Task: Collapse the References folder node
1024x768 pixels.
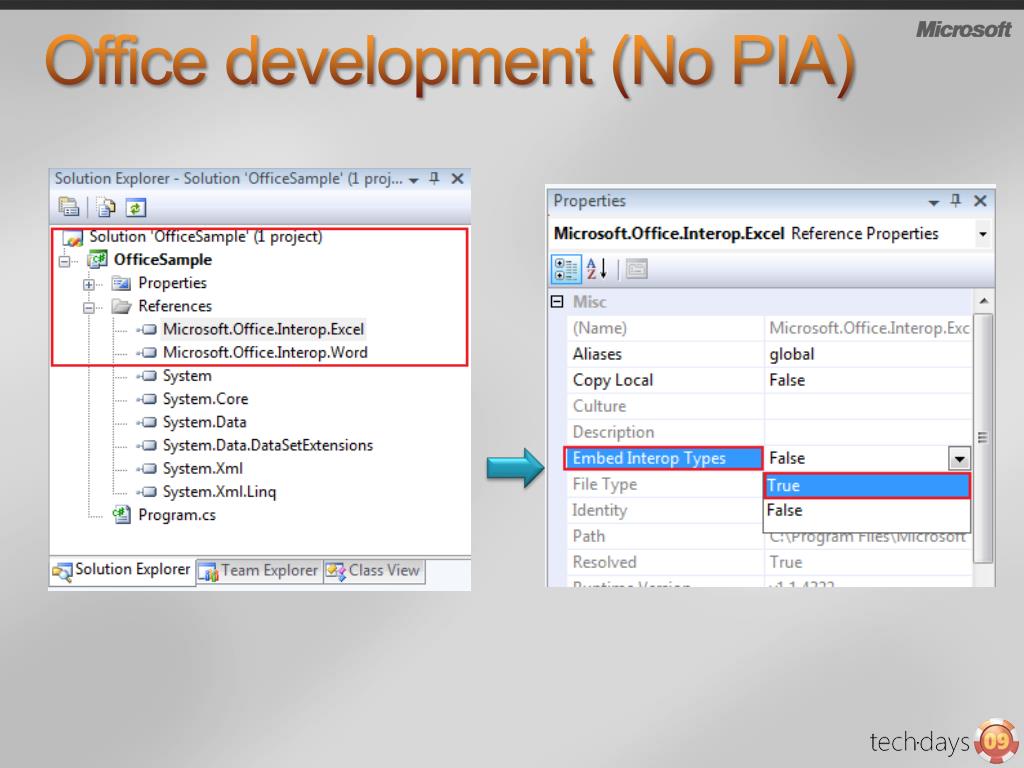Action: coord(89,307)
